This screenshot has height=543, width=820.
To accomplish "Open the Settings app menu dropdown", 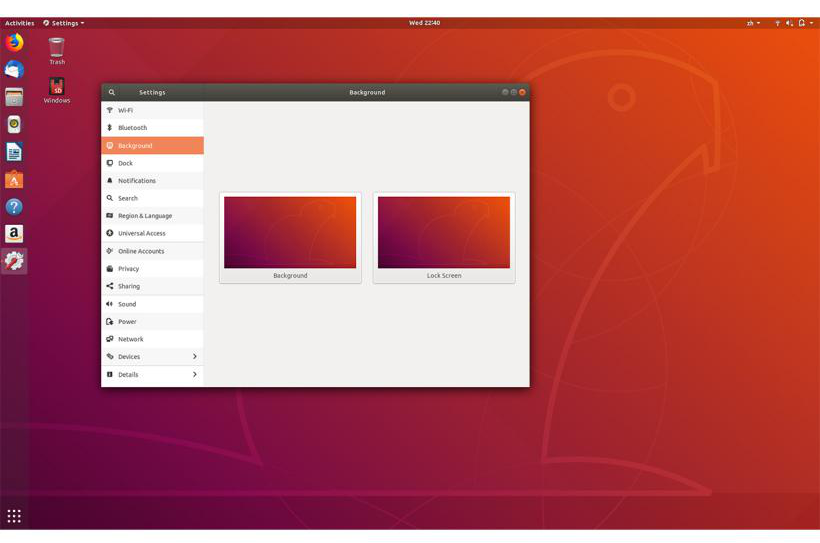I will point(64,23).
